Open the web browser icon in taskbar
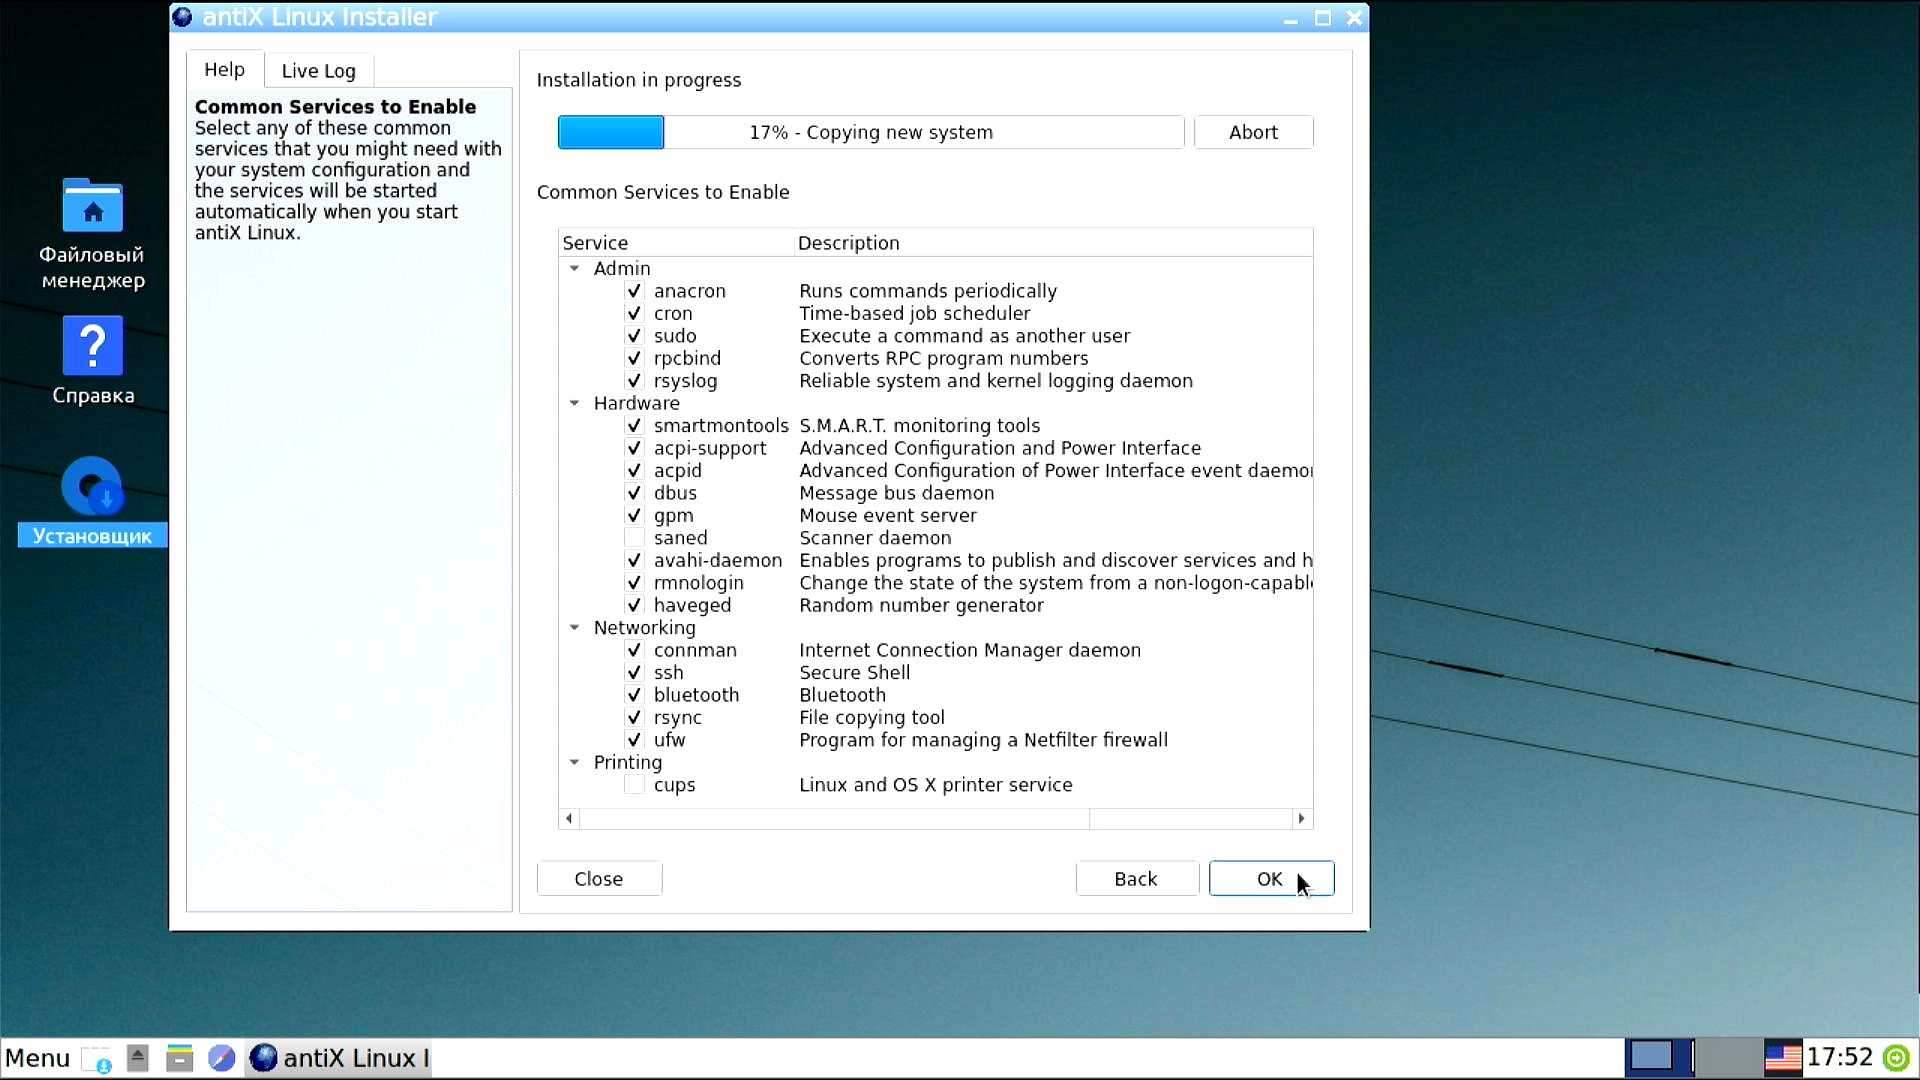Image resolution: width=1920 pixels, height=1080 pixels. click(x=222, y=1058)
